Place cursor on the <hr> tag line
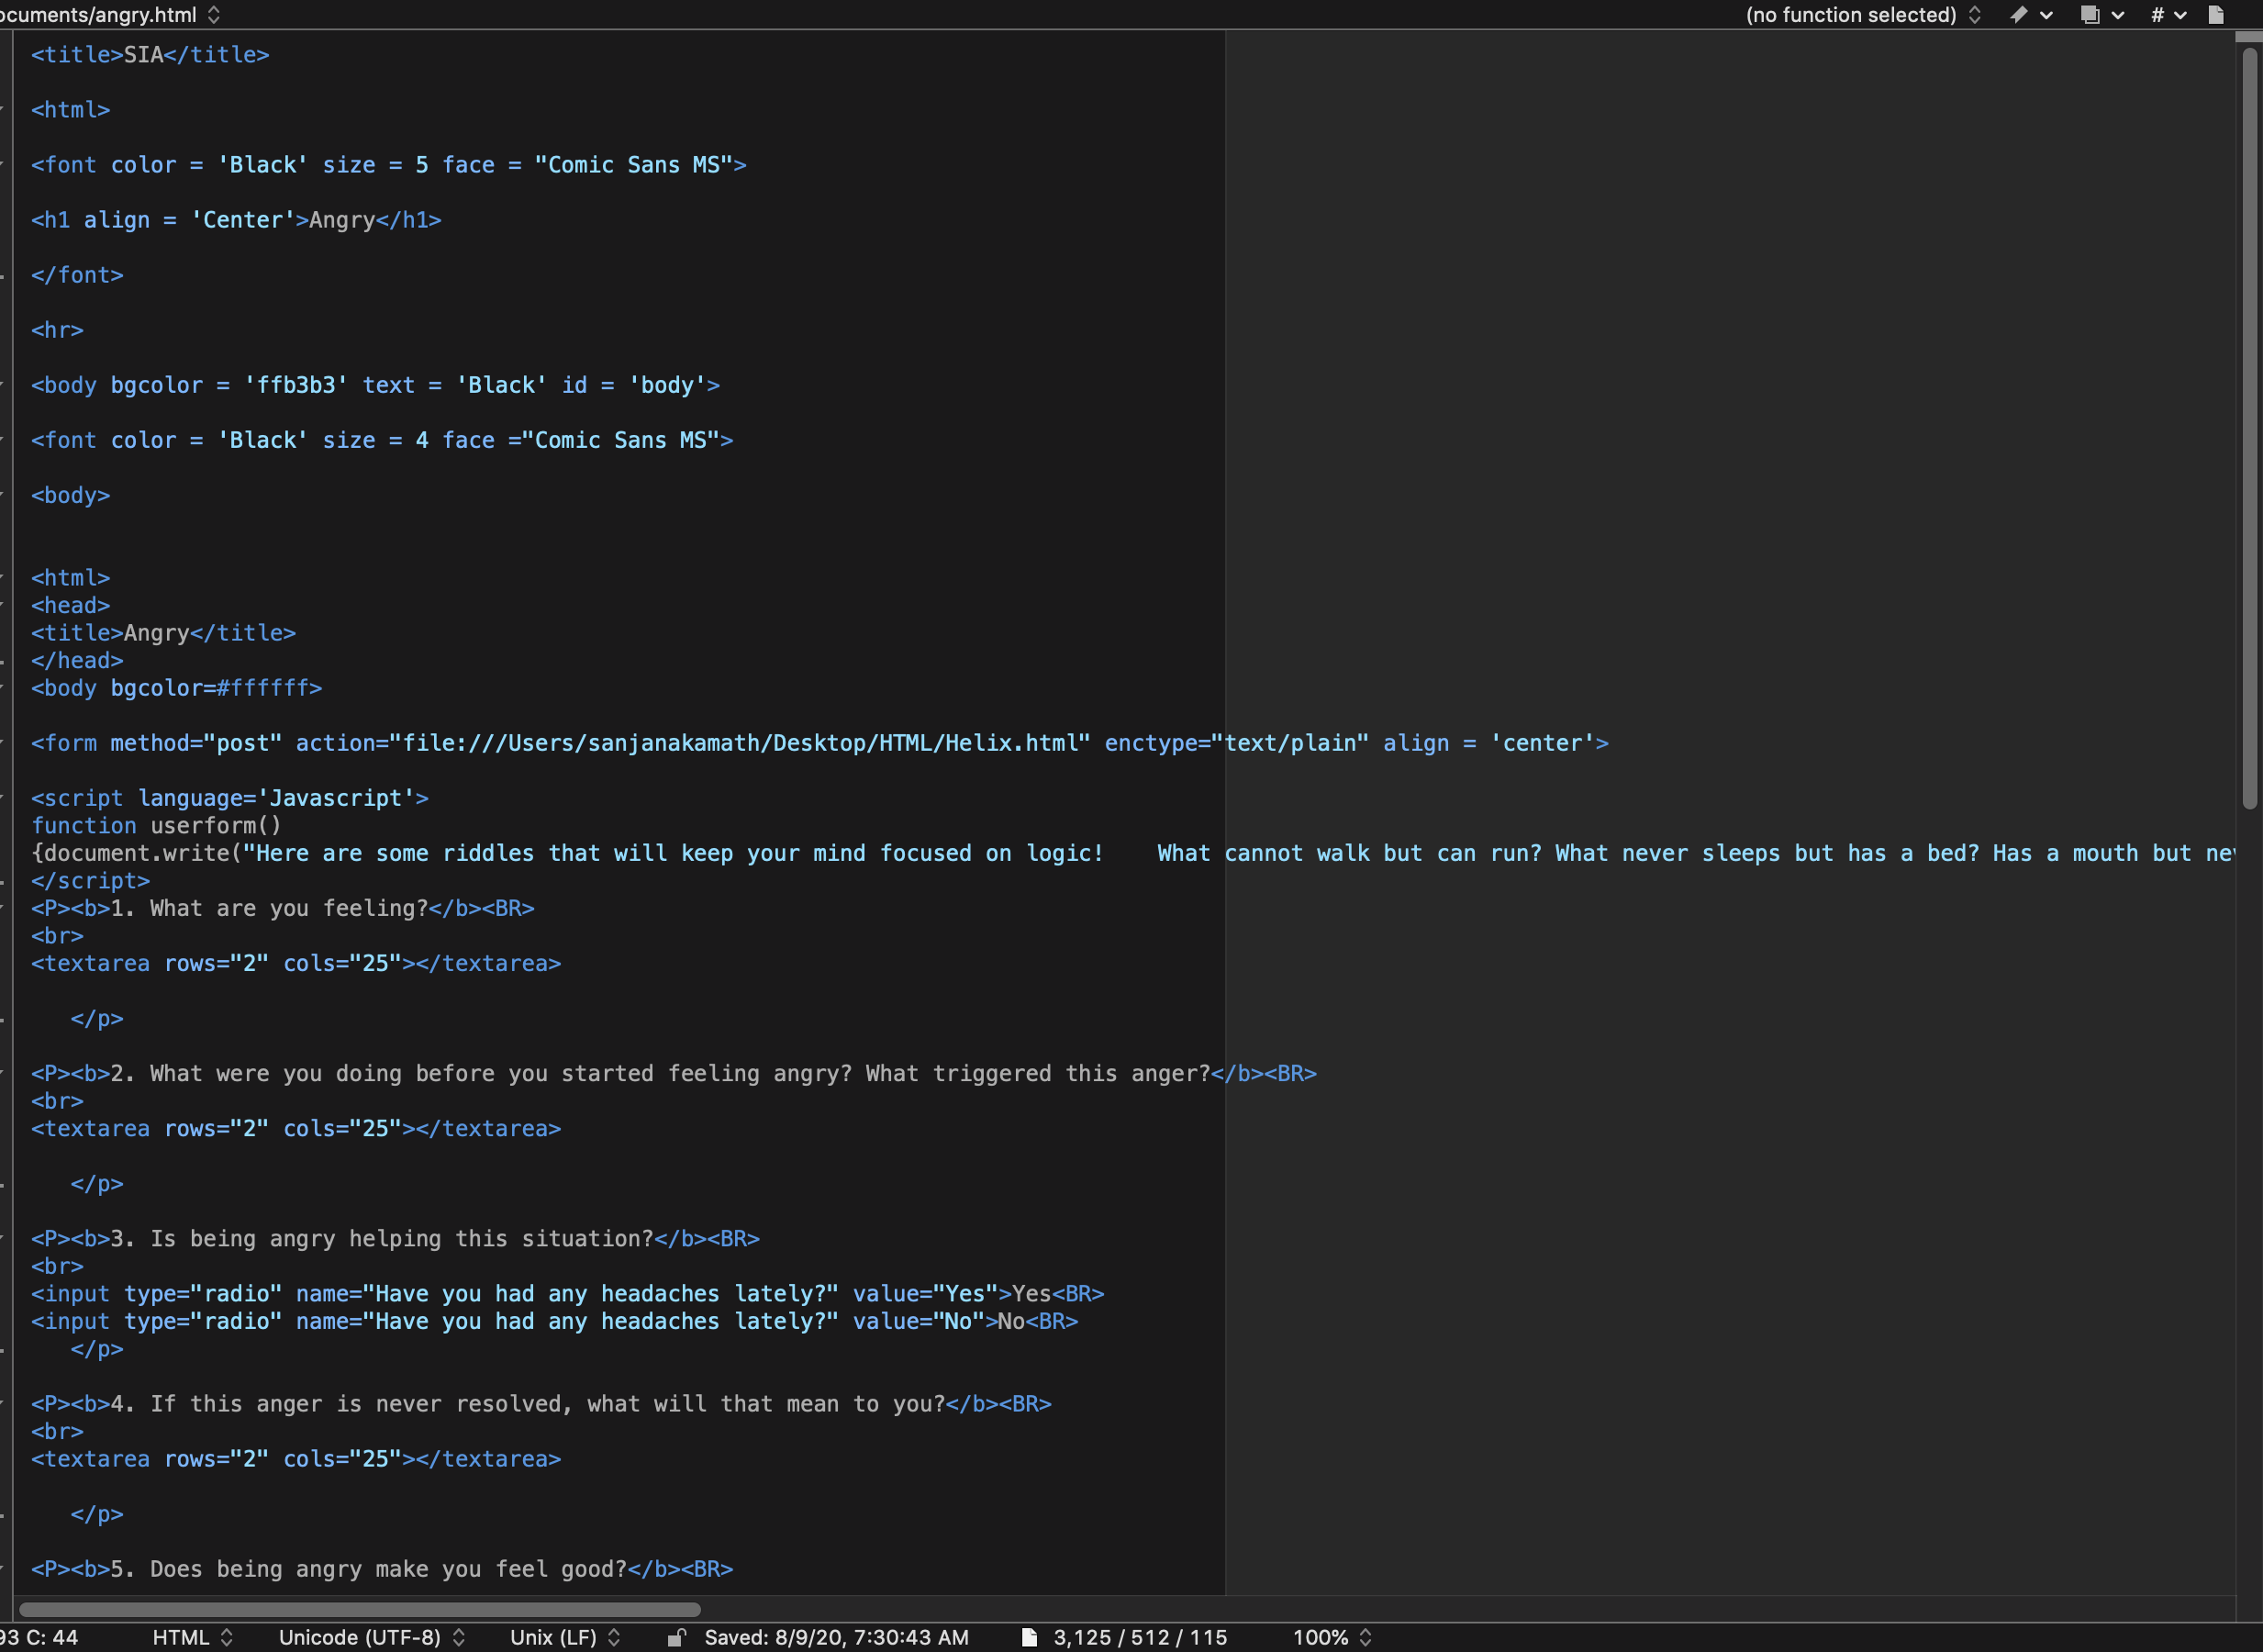The height and width of the screenshot is (1652, 2263). click(x=58, y=330)
